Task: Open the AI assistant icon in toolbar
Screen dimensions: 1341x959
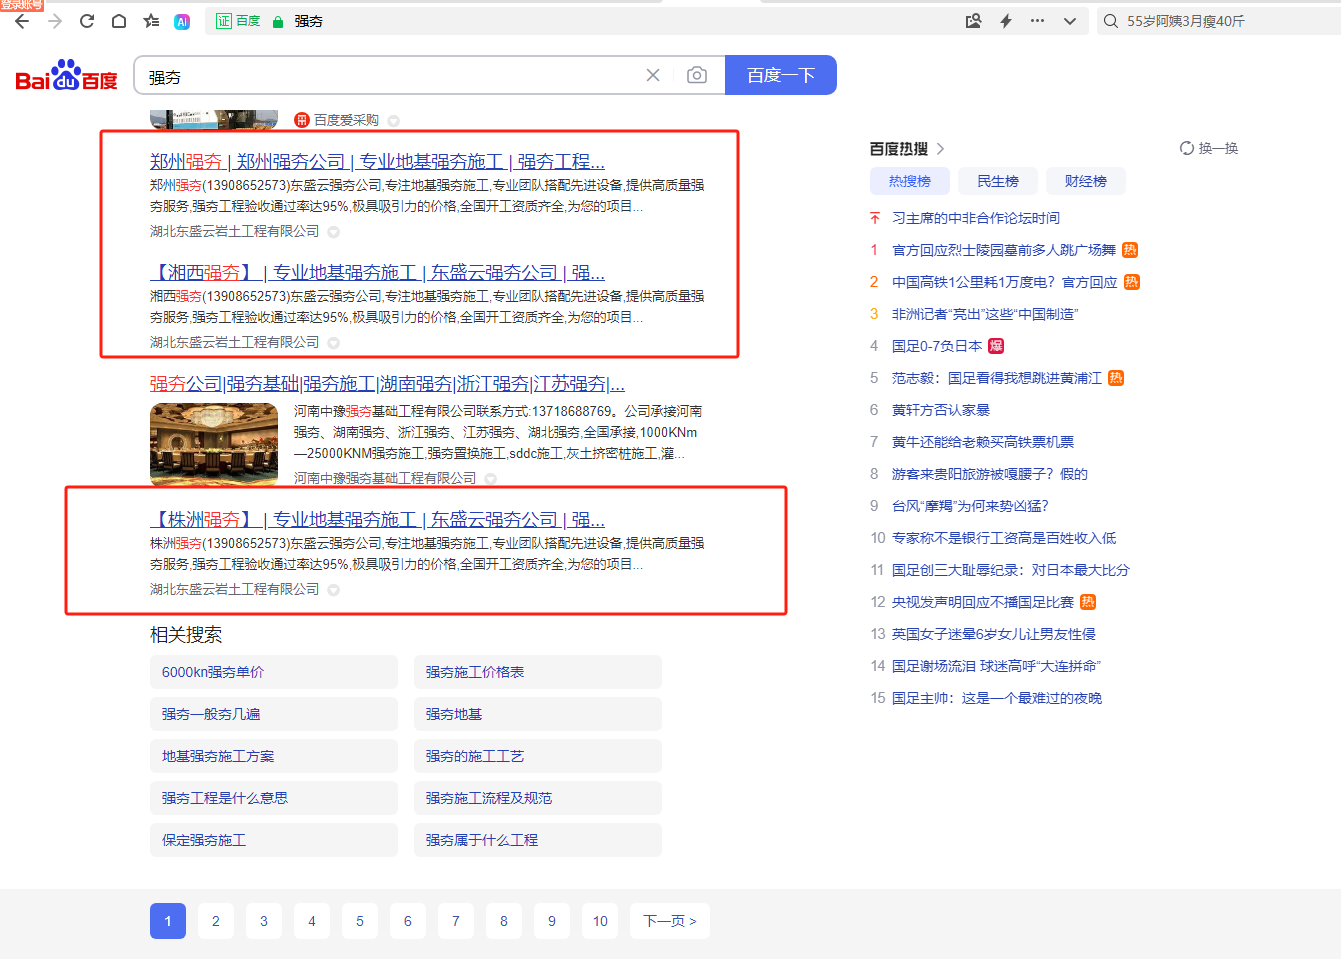Action: coord(182,21)
